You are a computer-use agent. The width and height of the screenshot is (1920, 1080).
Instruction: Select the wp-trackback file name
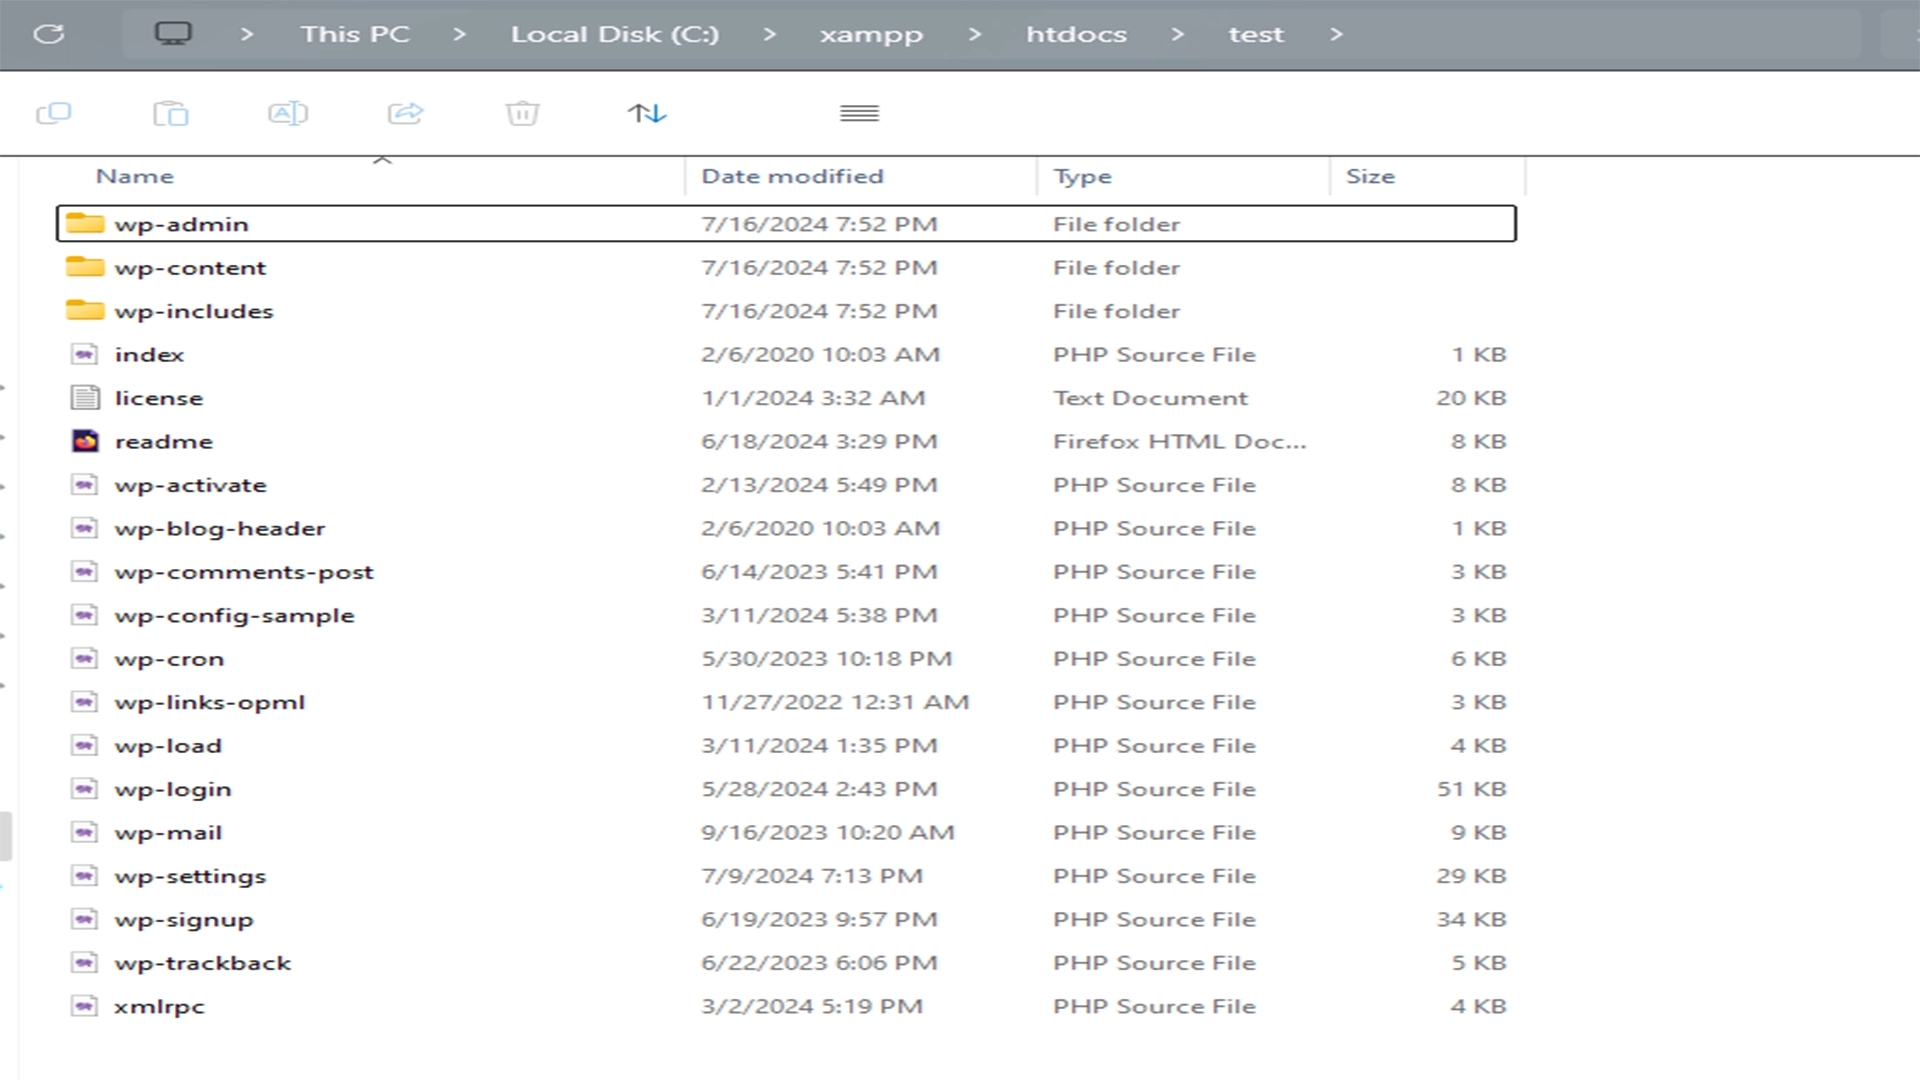click(x=202, y=963)
